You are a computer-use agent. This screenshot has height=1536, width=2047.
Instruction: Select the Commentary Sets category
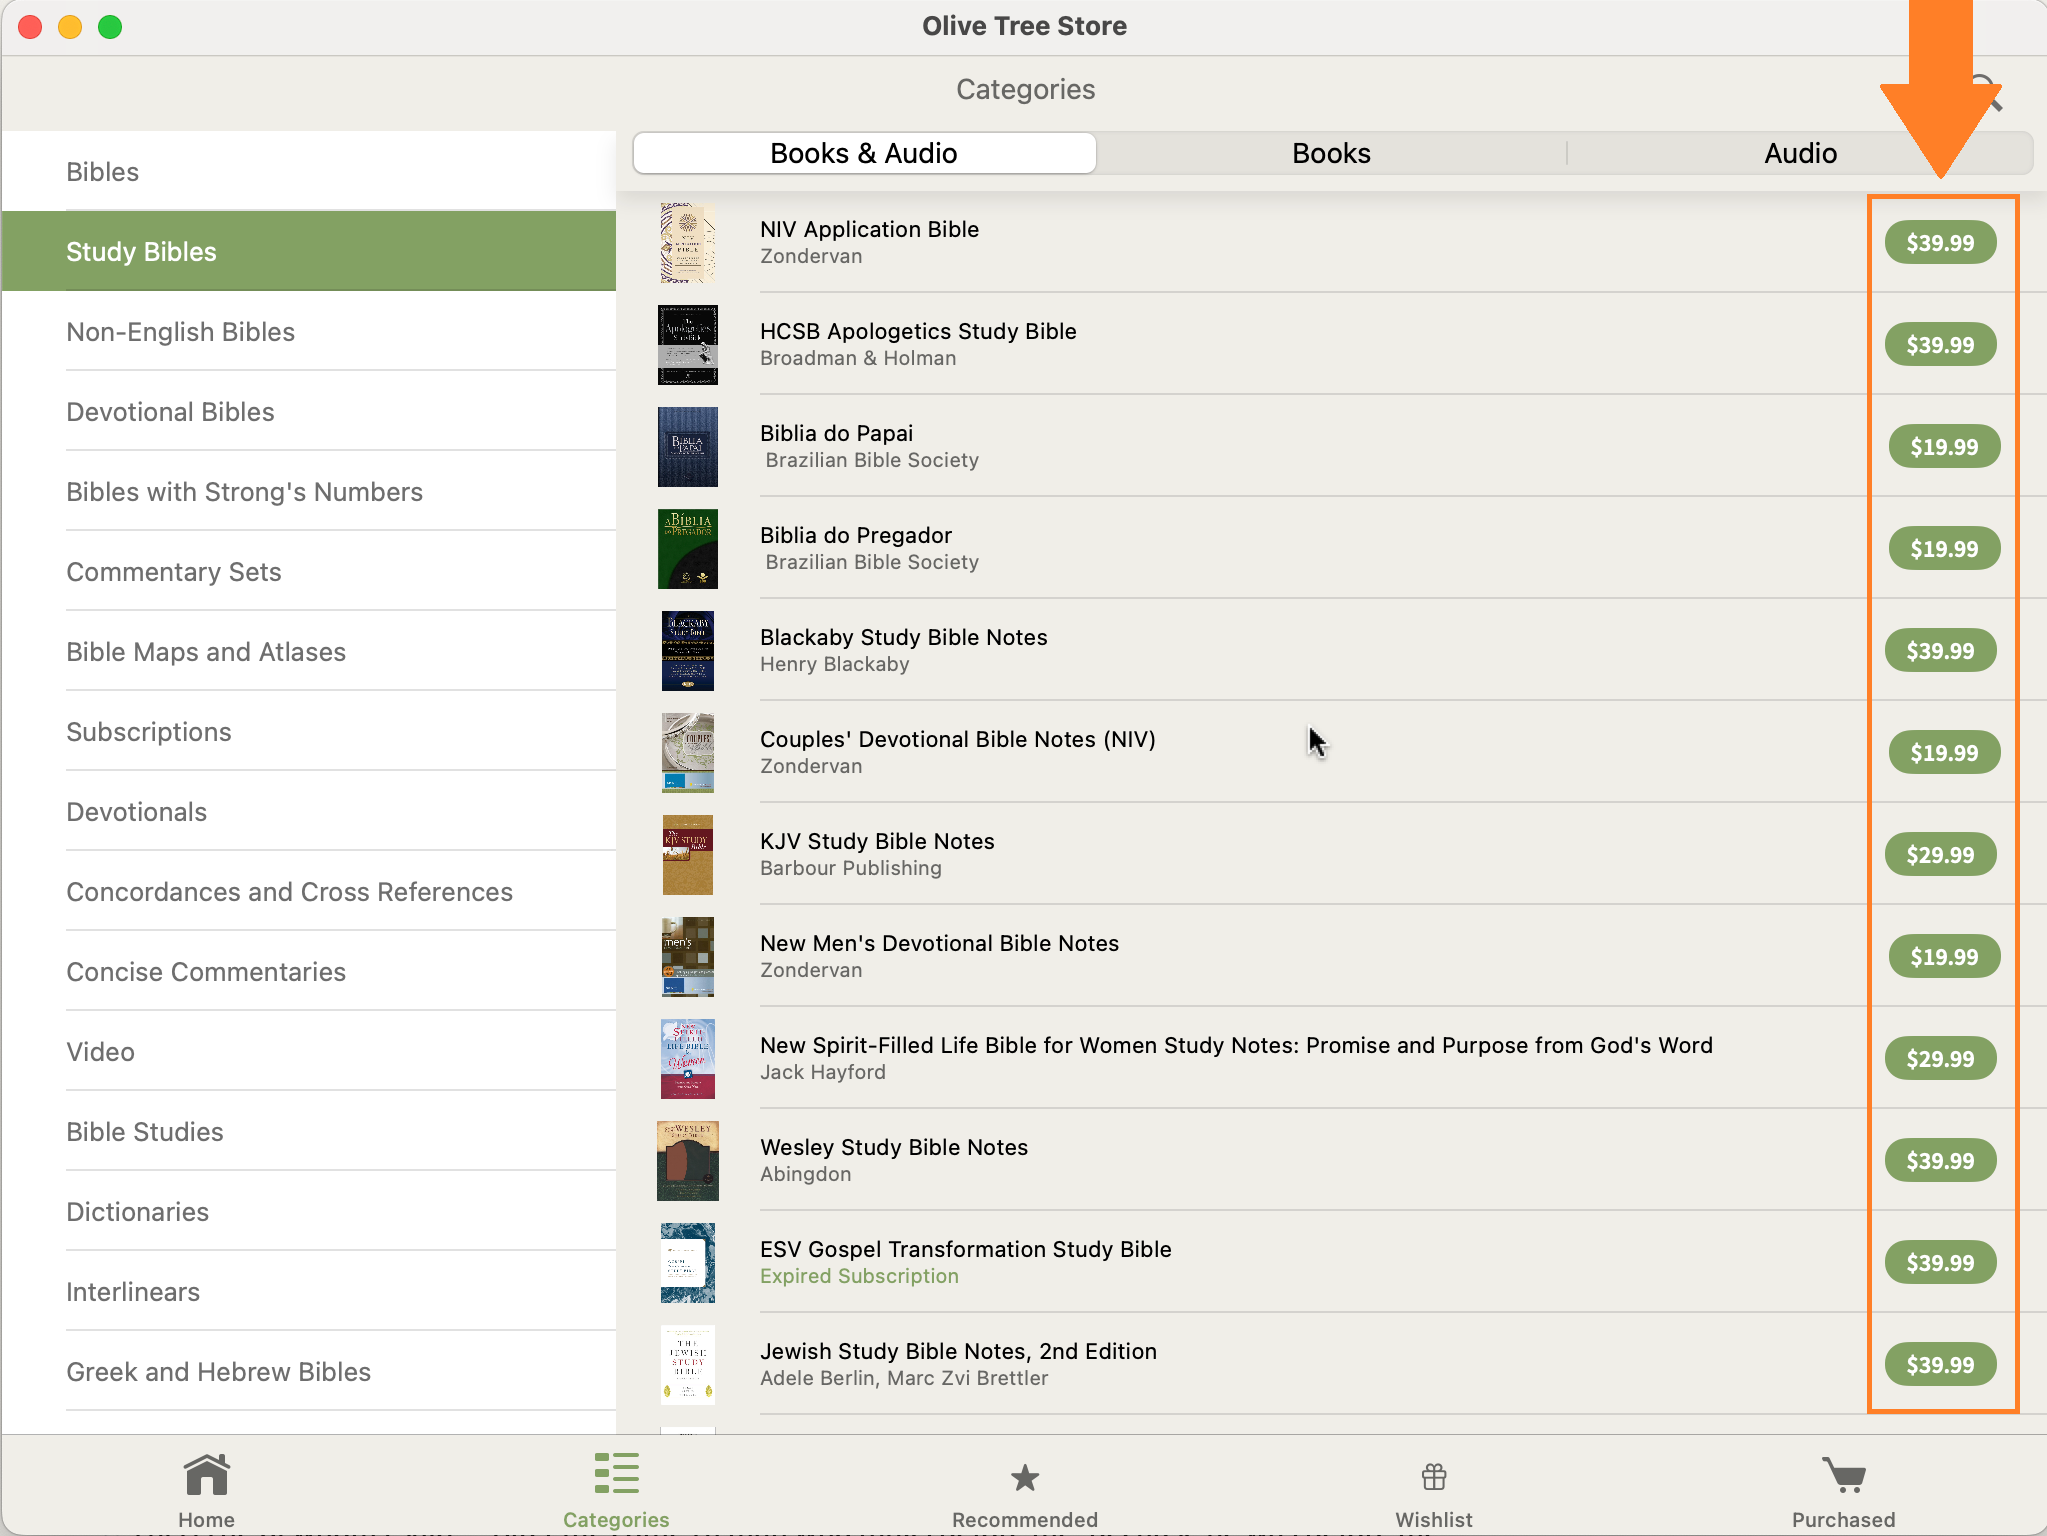click(x=174, y=572)
